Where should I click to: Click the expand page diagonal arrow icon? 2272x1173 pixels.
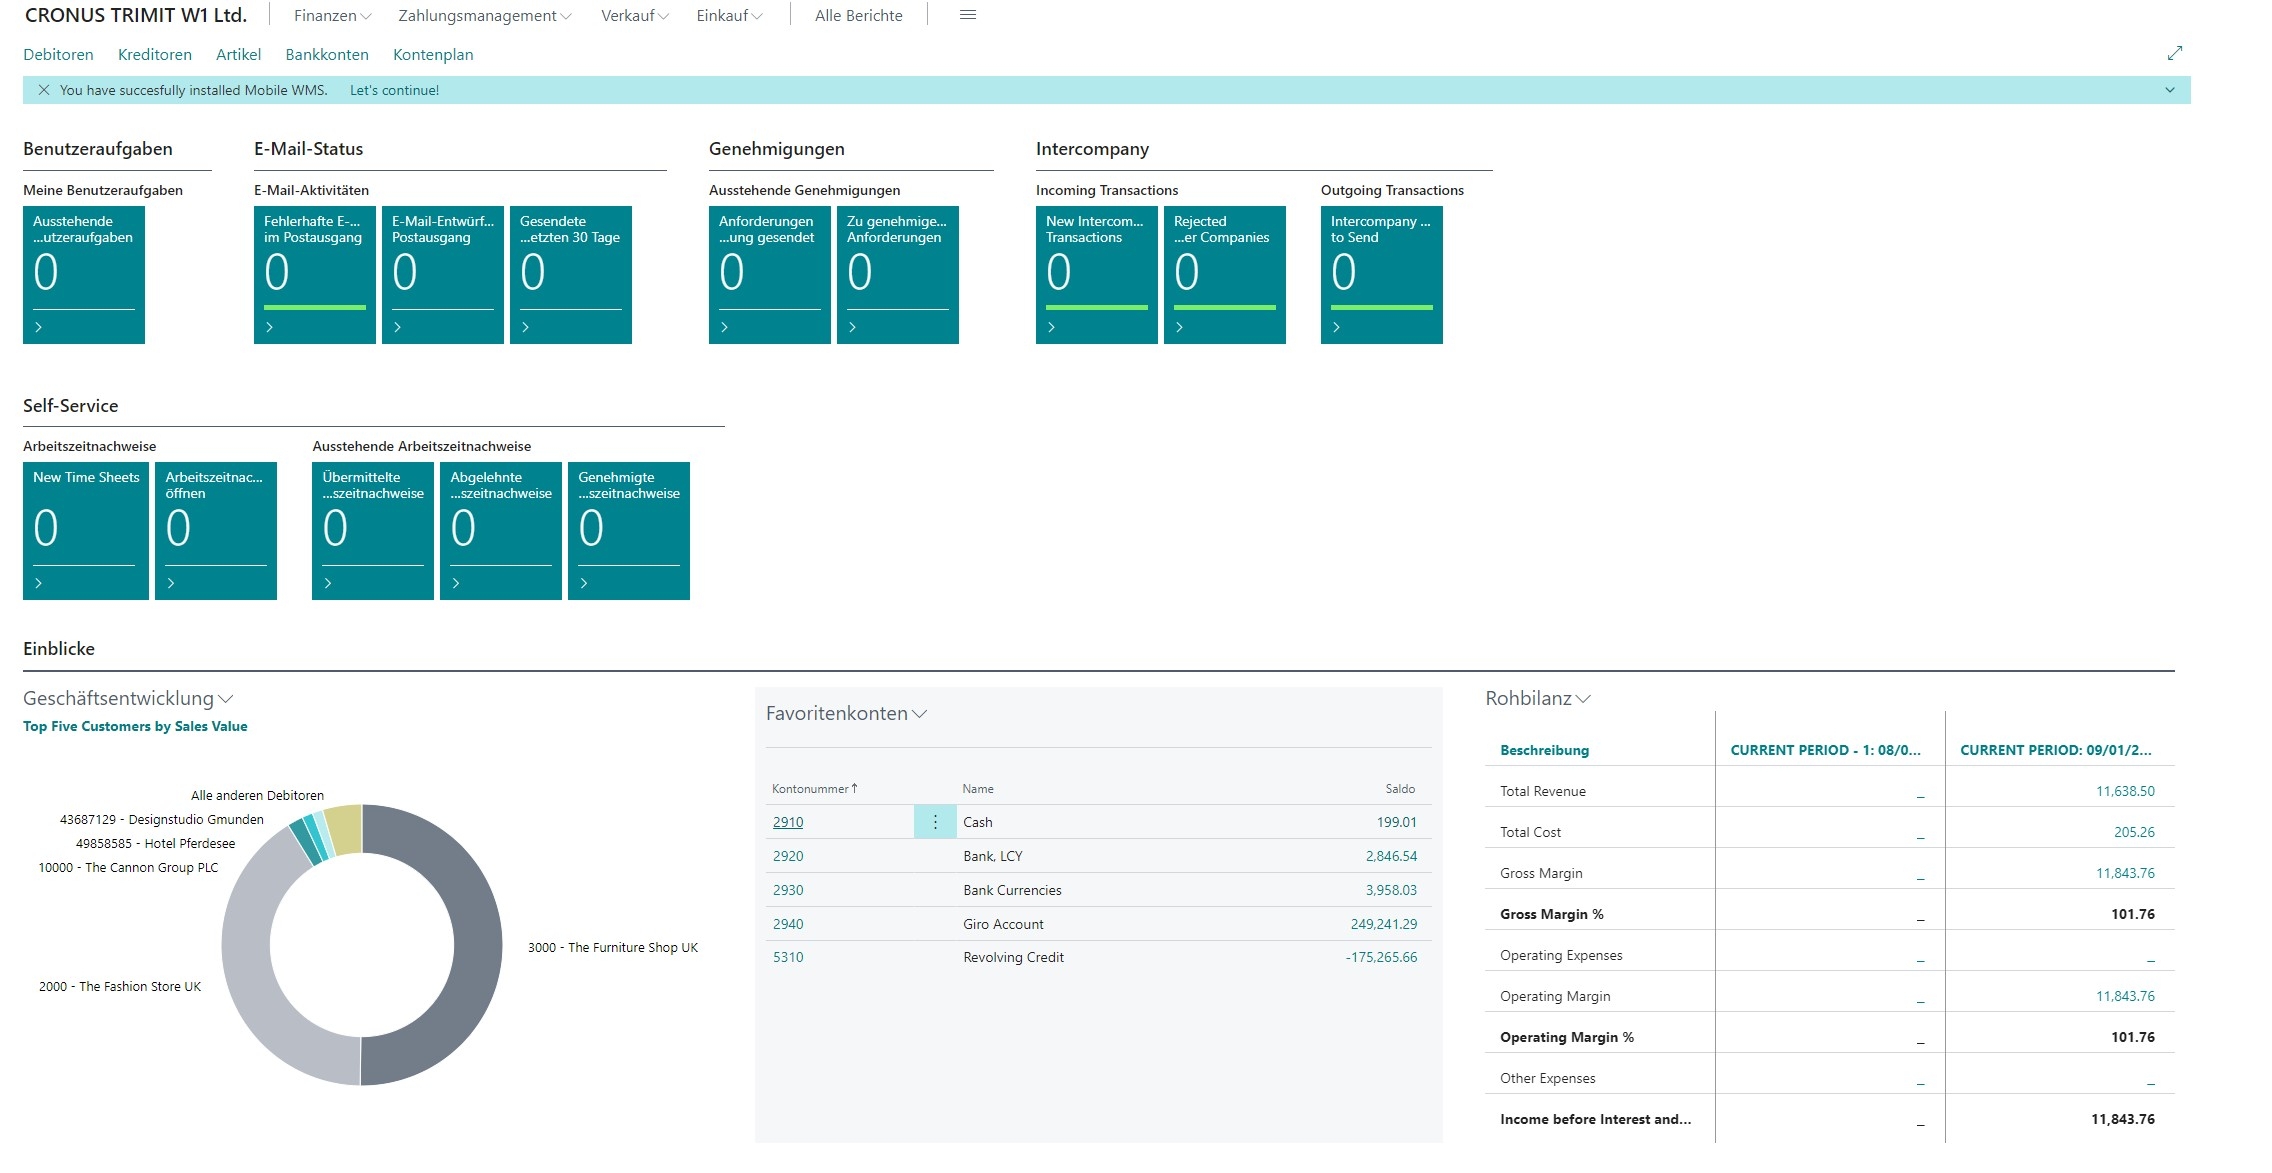tap(2174, 53)
